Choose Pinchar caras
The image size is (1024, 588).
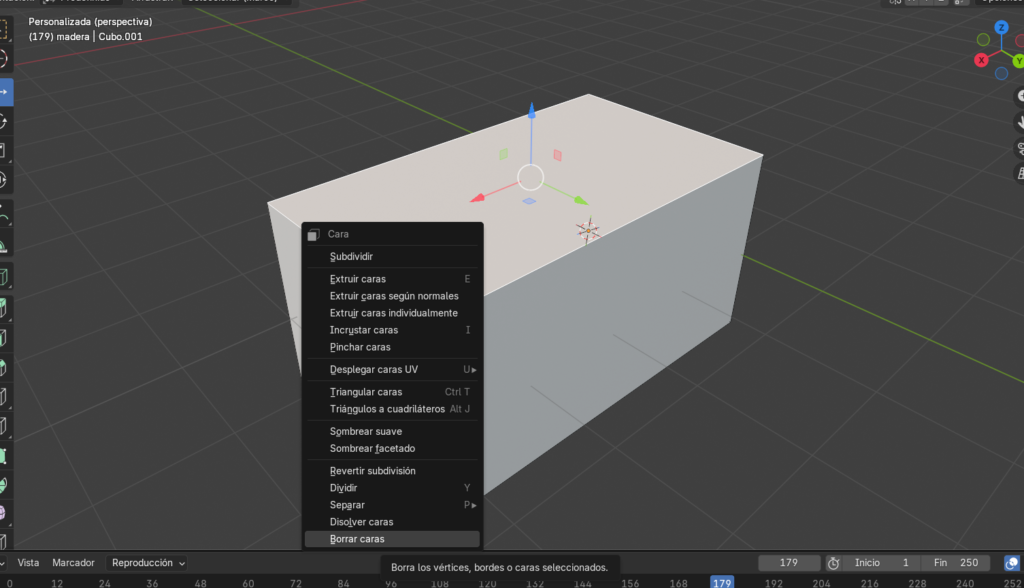[x=392, y=347]
